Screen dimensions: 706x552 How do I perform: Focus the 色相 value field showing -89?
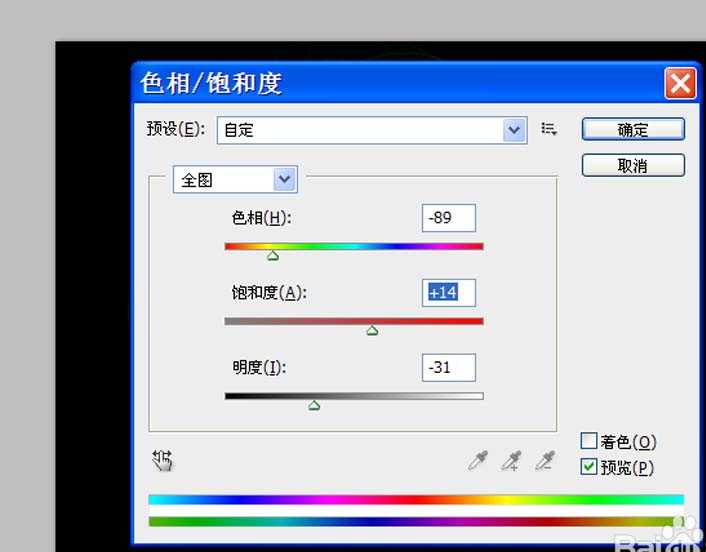point(448,218)
